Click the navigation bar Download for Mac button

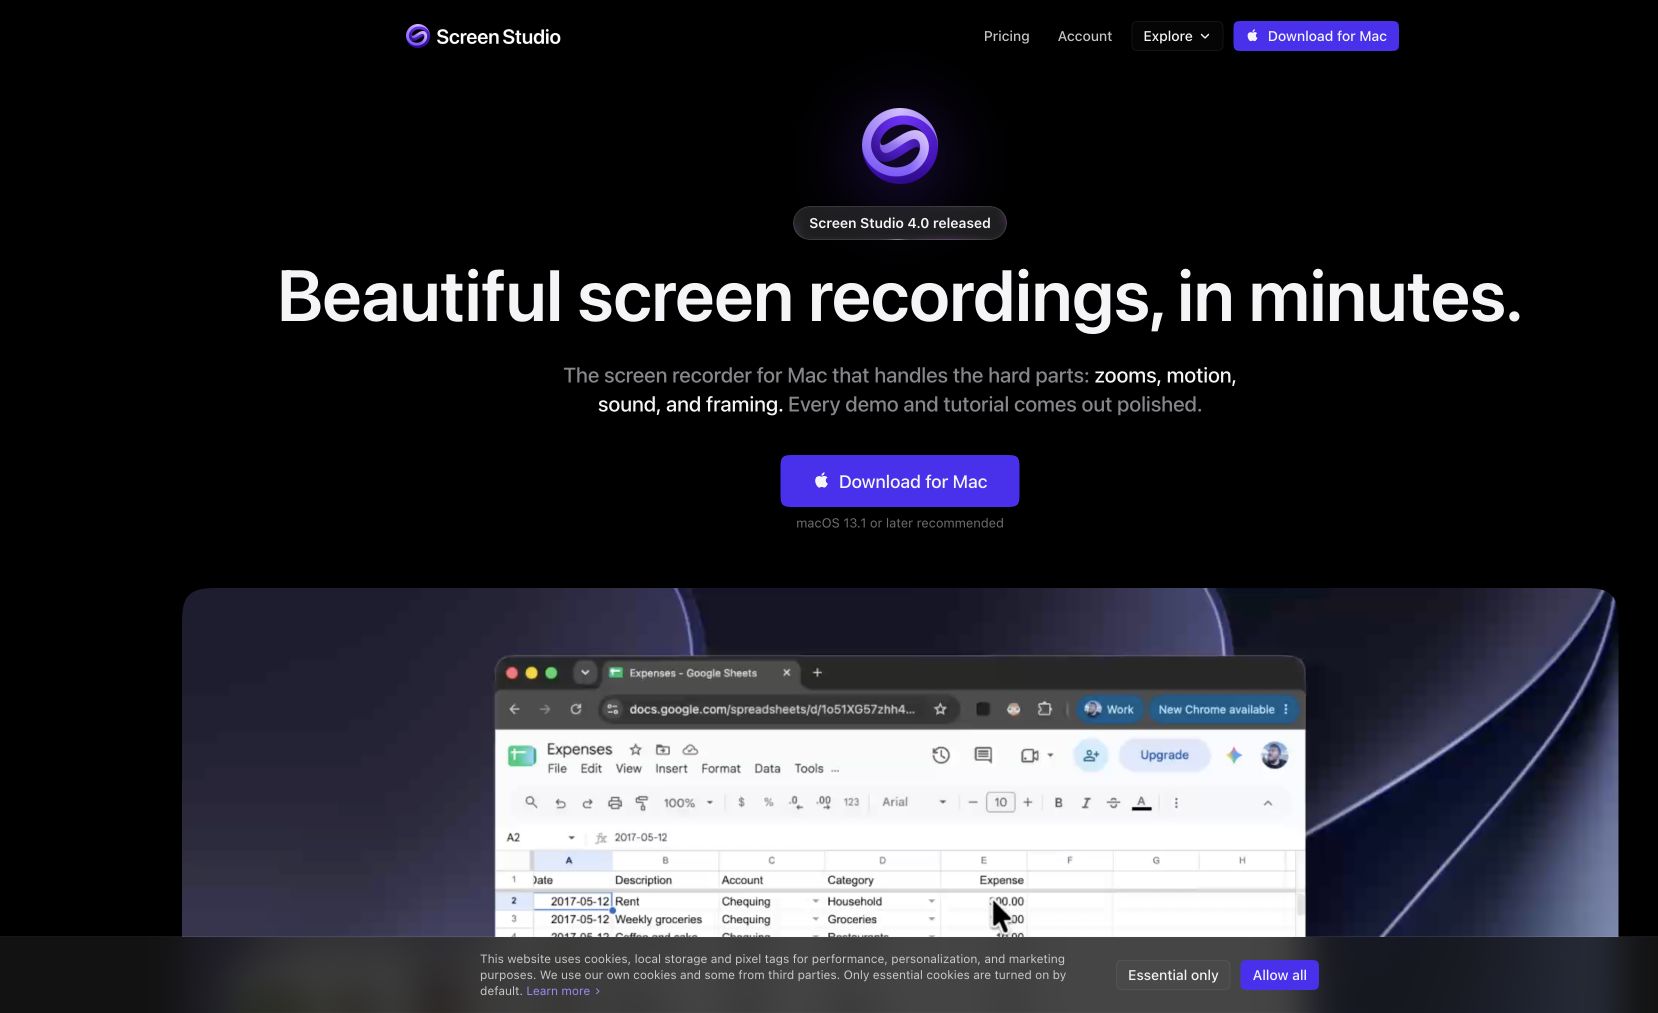(1316, 36)
